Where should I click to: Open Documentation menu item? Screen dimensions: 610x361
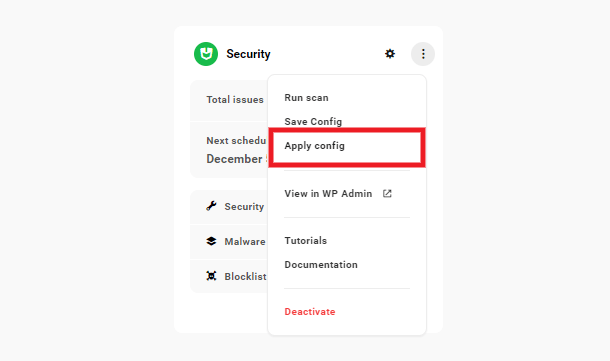point(321,265)
